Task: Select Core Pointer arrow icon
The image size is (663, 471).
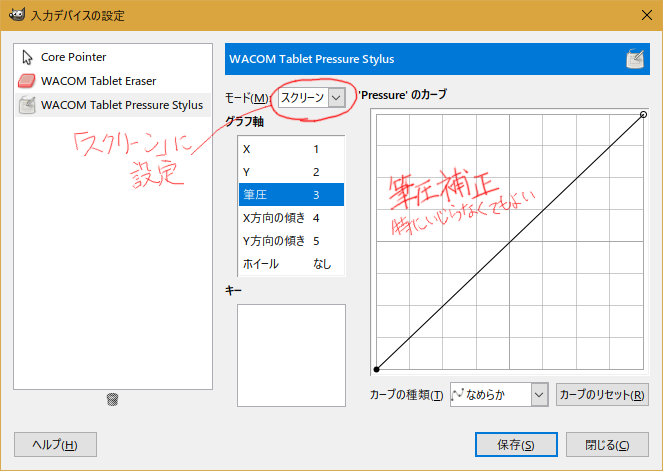Action: [x=27, y=57]
